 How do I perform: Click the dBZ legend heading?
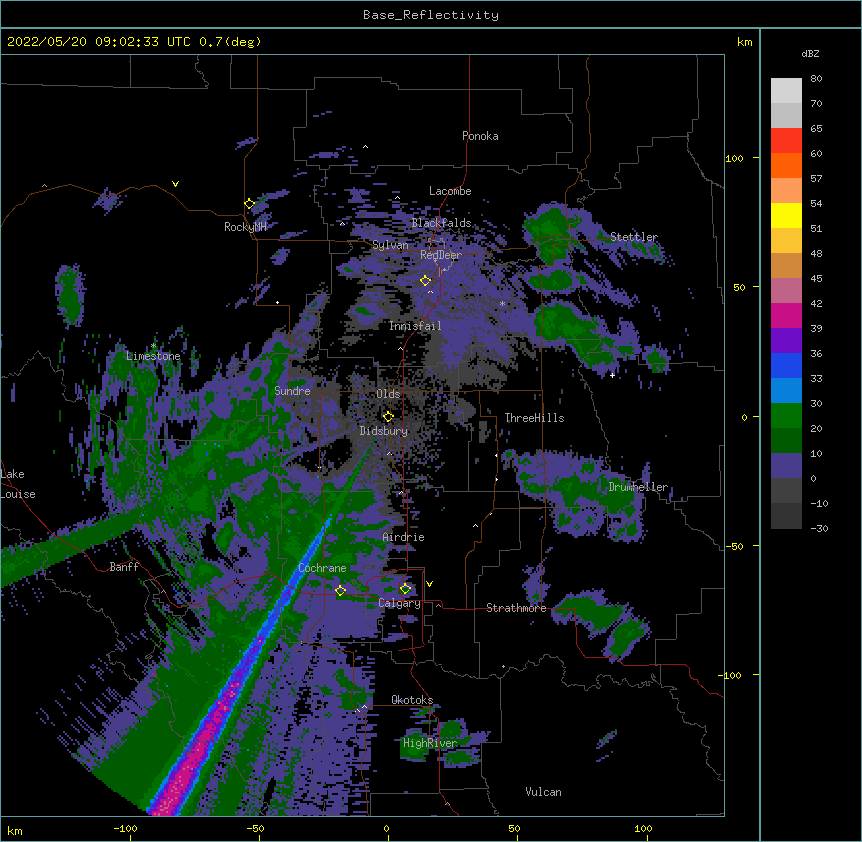[810, 53]
